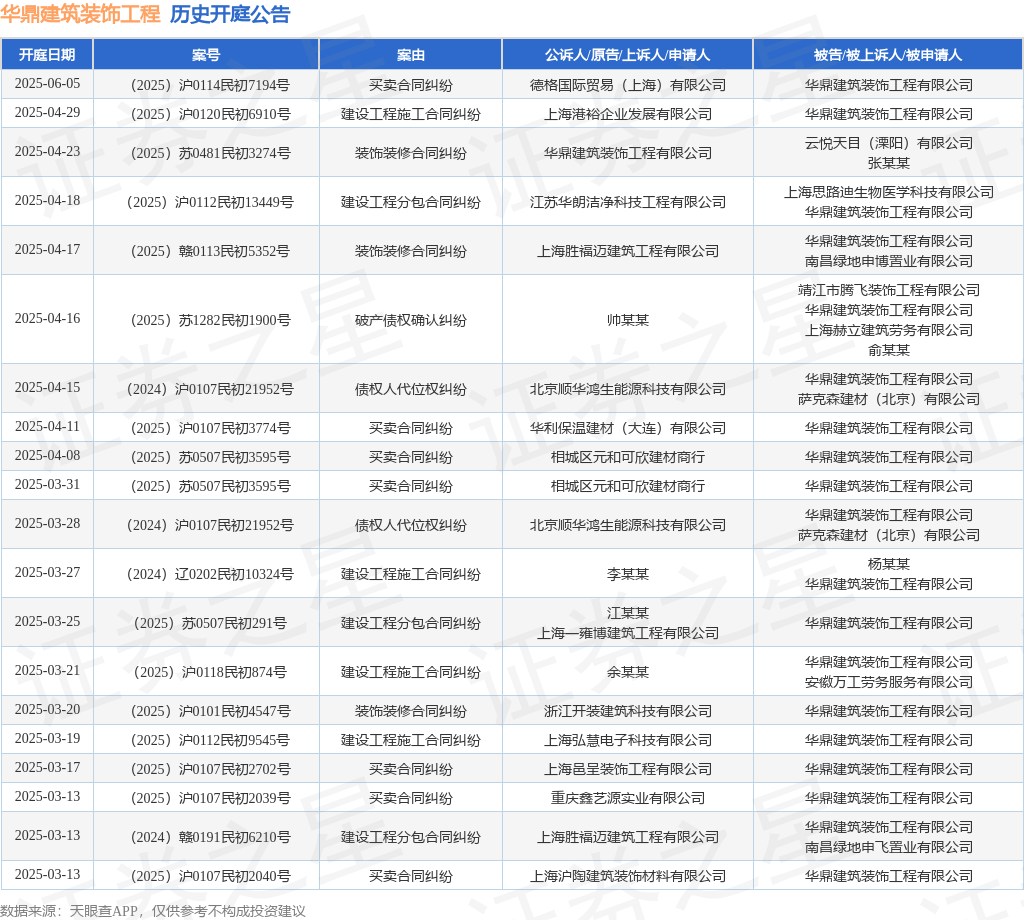The width and height of the screenshot is (1024, 920).
Task: Click defendant 萨克森建材 in 2025-04-15 row
Action: [888, 399]
